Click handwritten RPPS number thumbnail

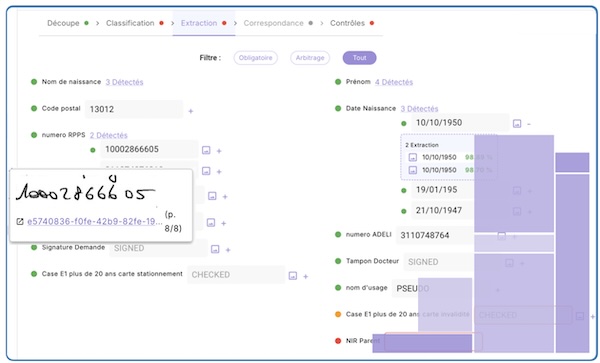click(x=85, y=189)
